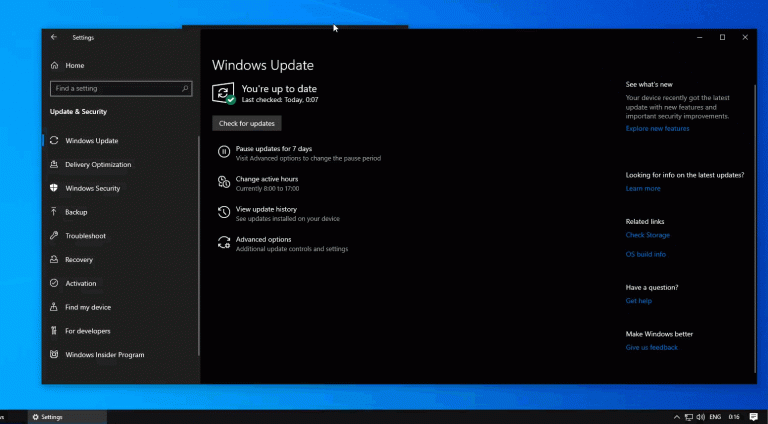The image size is (768, 424).
Task: Show hidden tray icons chevron in taskbar
Action: coord(676,417)
